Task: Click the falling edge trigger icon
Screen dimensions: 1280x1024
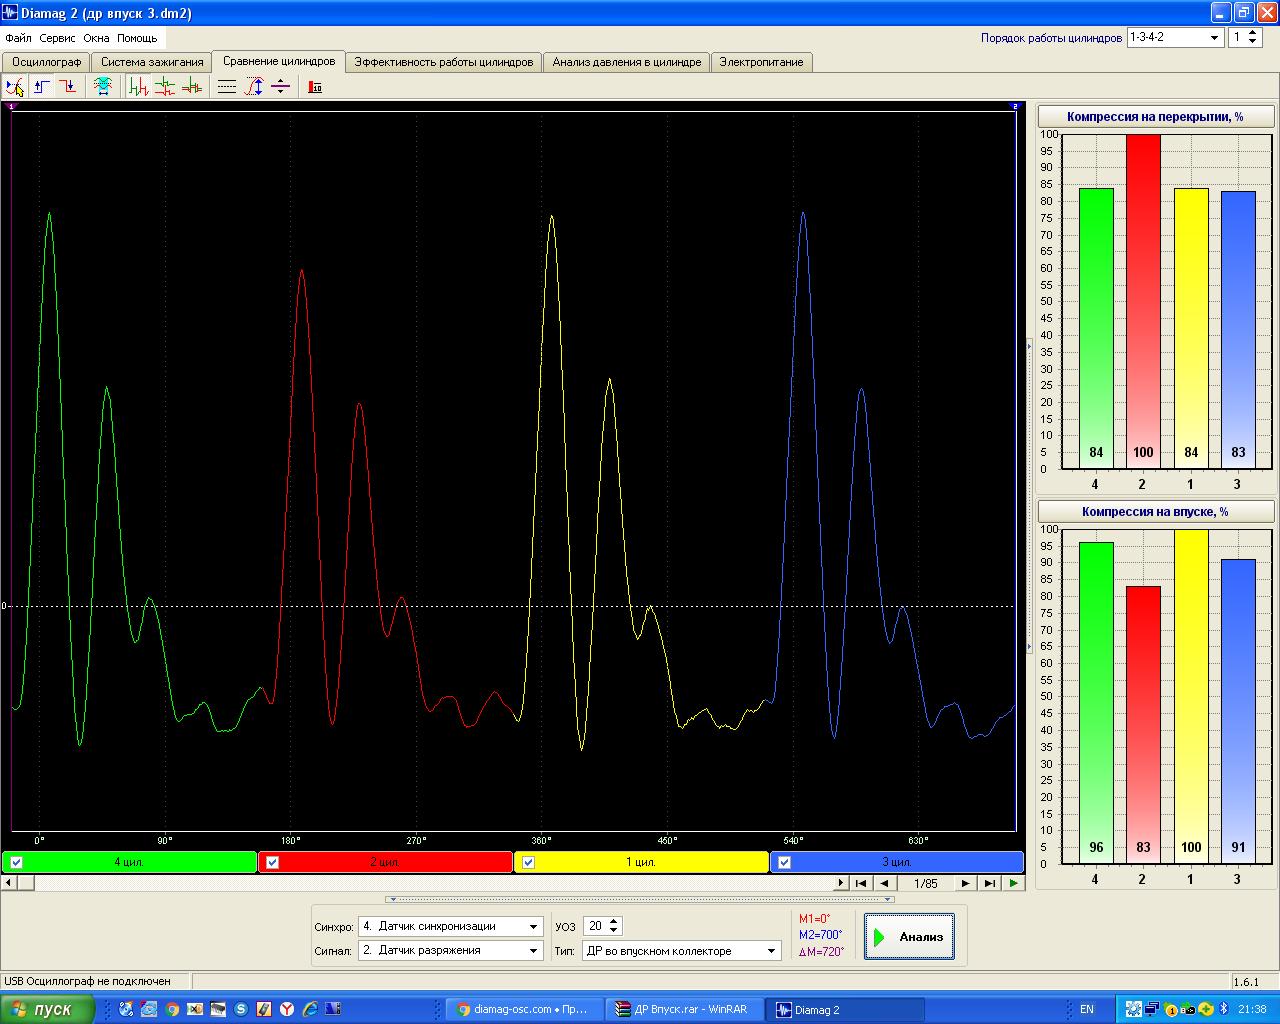Action: (x=68, y=87)
